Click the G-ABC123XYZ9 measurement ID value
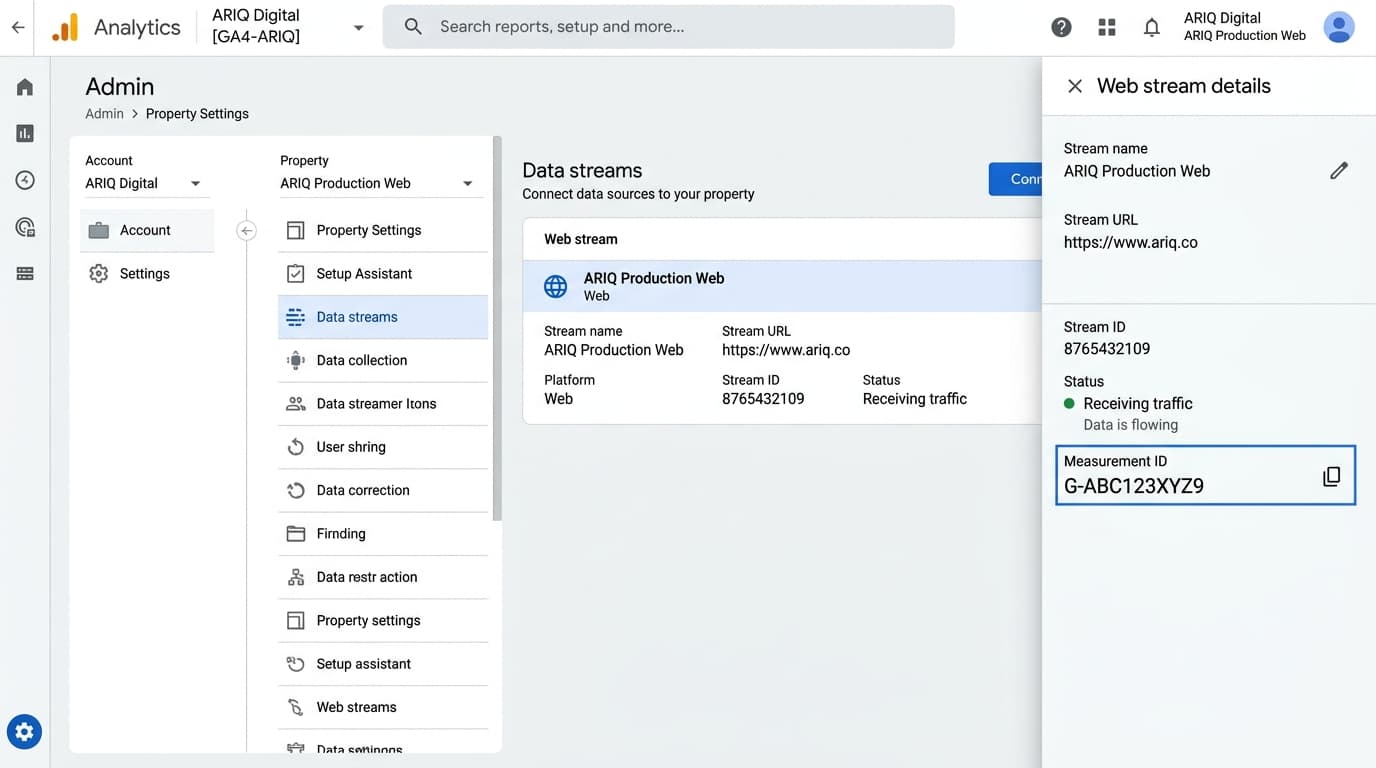1376x768 pixels. coord(1134,487)
